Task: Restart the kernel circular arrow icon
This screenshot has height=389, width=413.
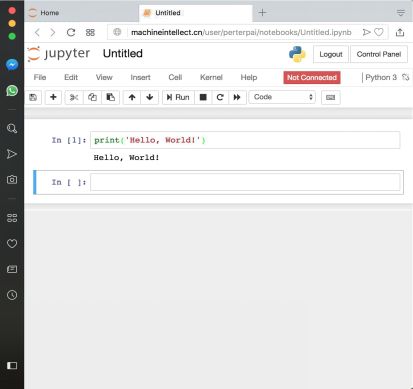Action: (220, 97)
